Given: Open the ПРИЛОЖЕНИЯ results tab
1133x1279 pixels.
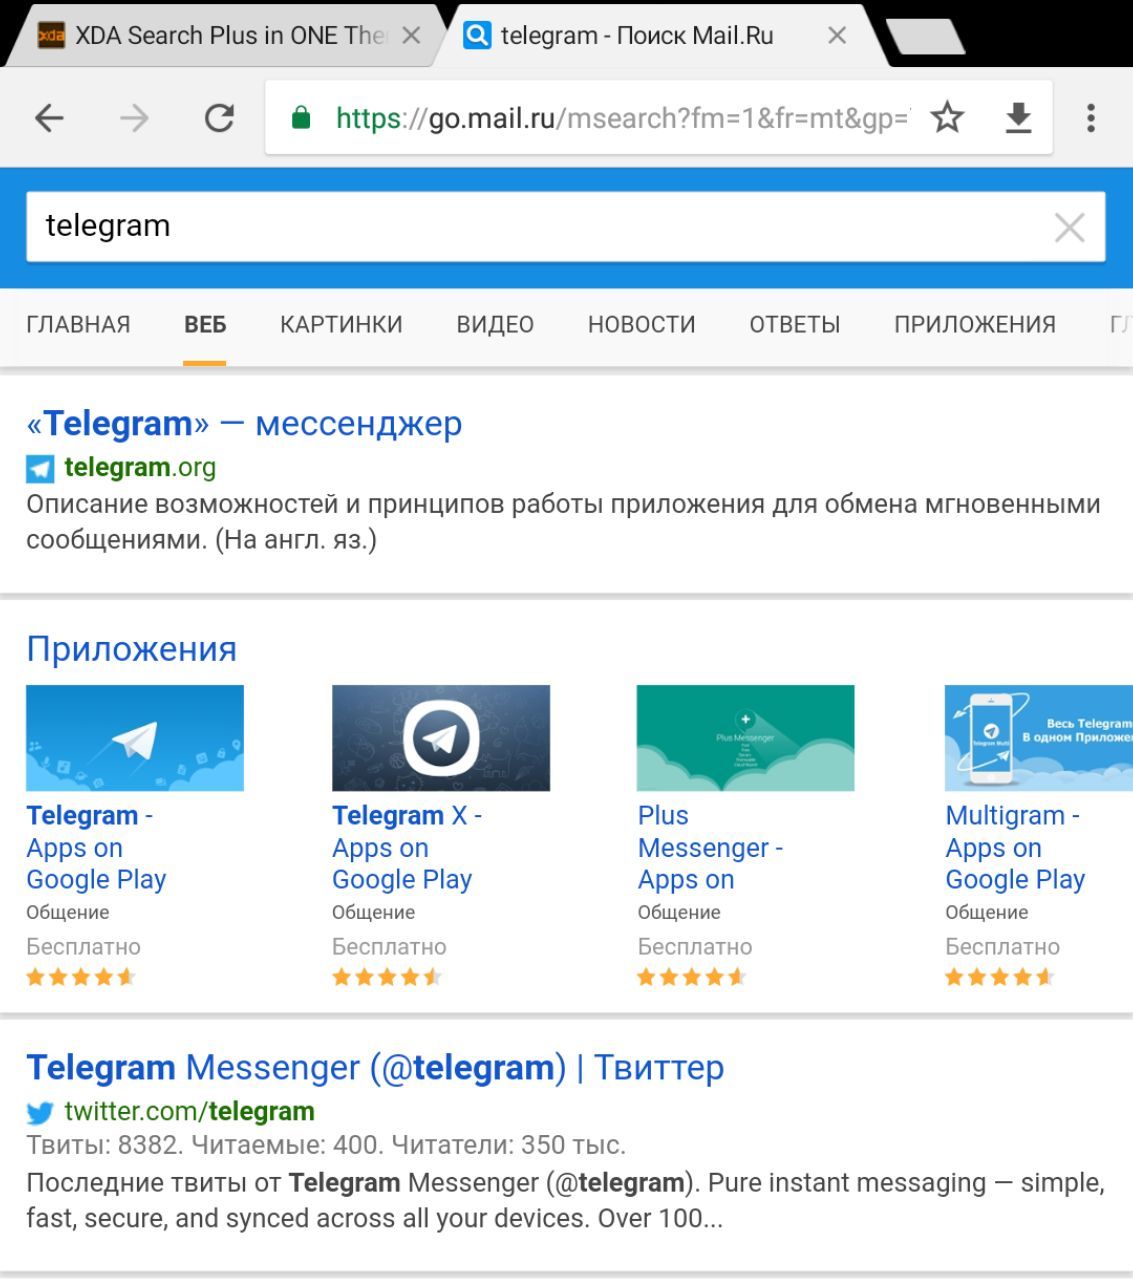Looking at the screenshot, I should [975, 325].
